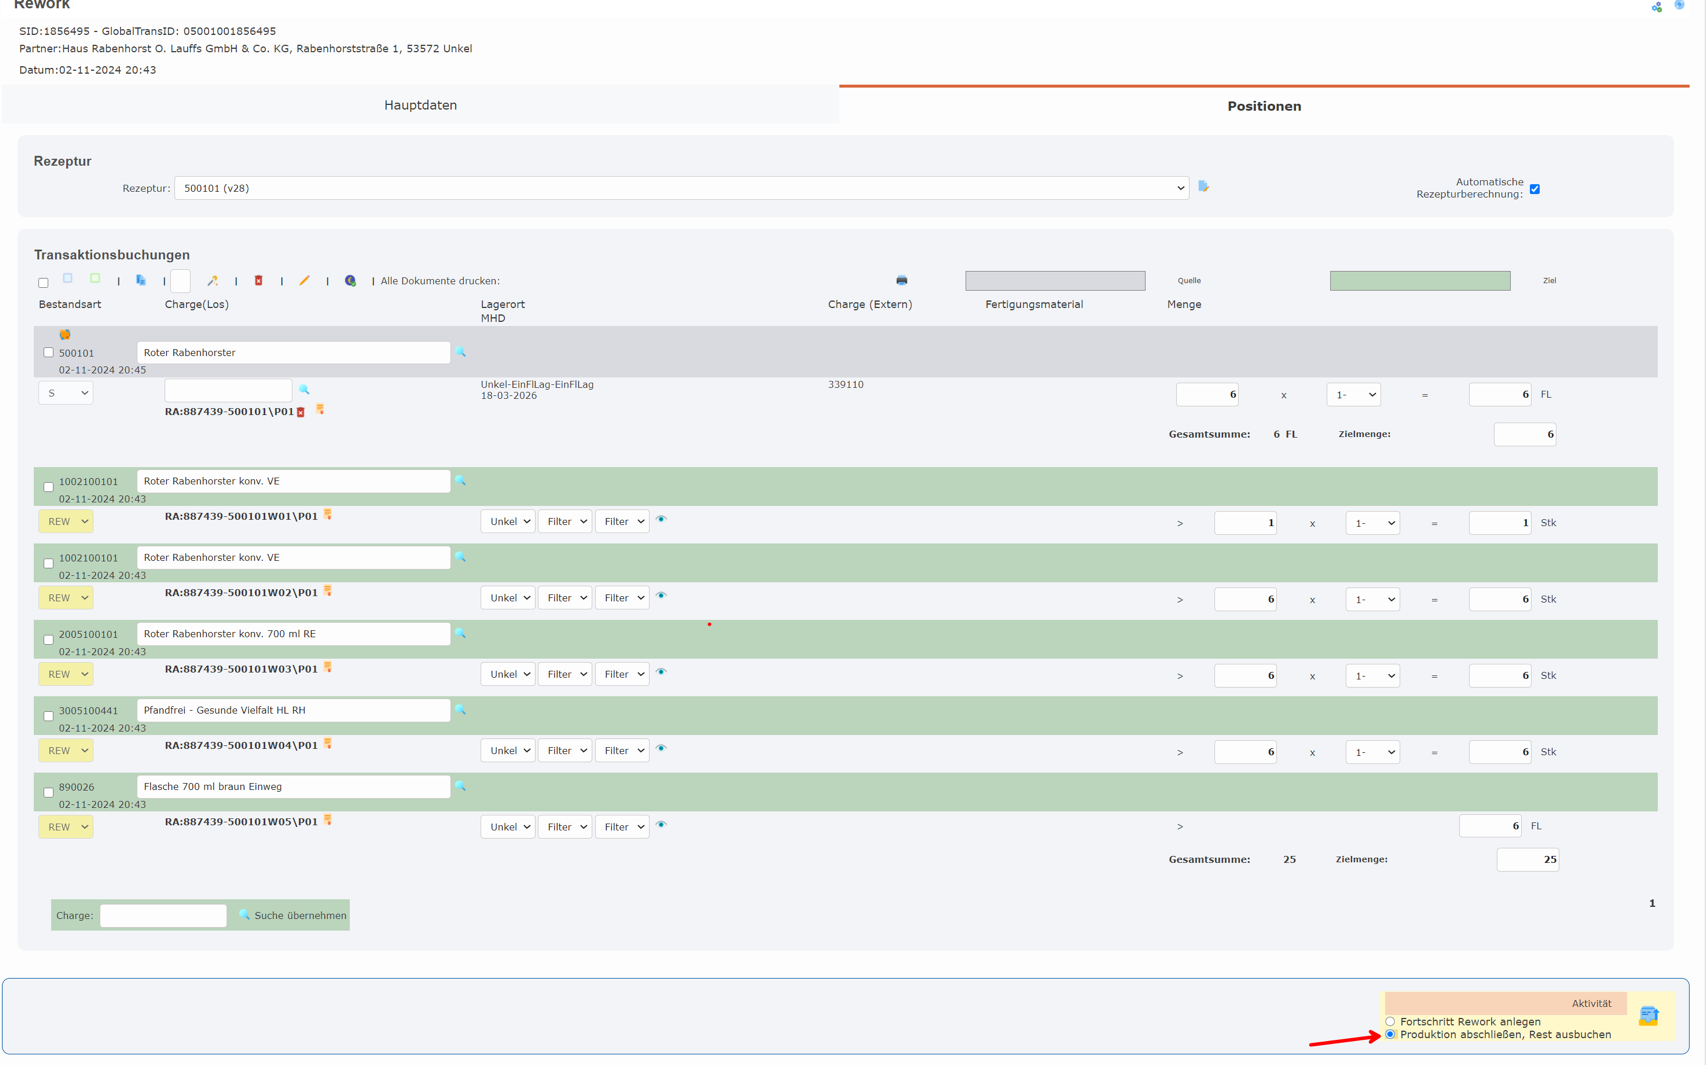This screenshot has height=1065, width=1706.
Task: Click search magnifier next to Roter Rabenhorster
Action: 461,353
